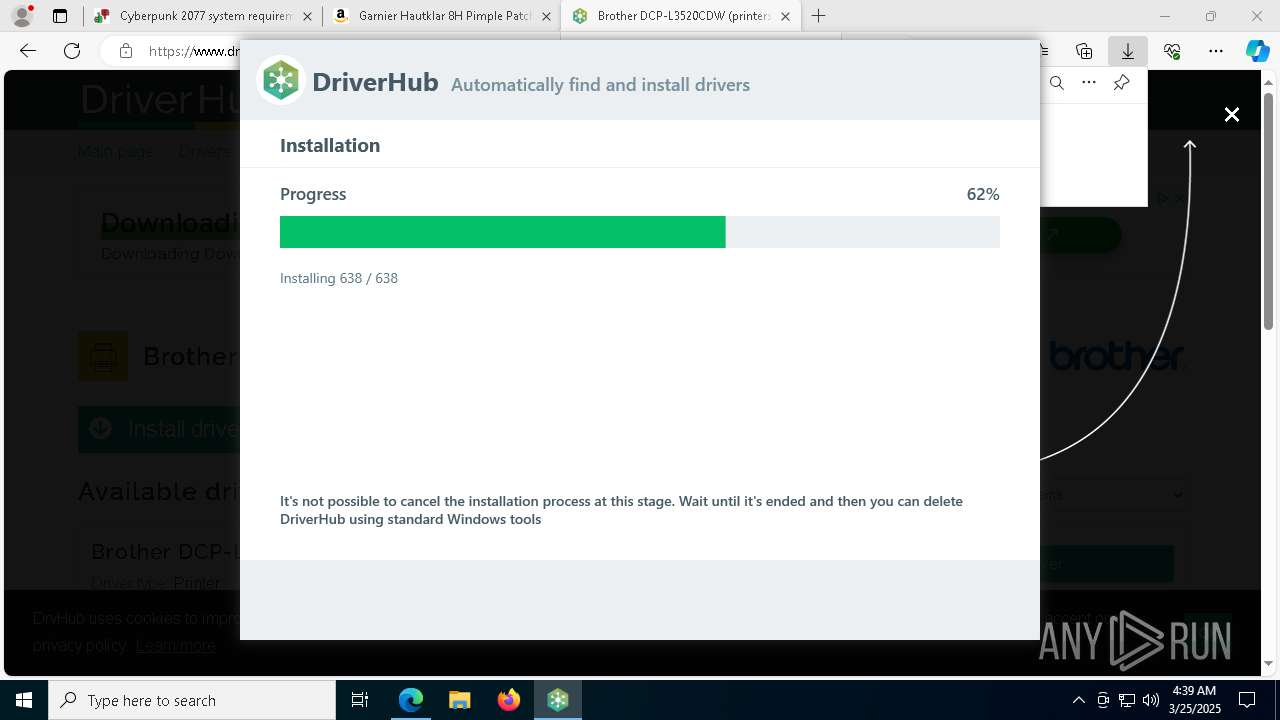The width and height of the screenshot is (1280, 720).
Task: Open the network tray icon
Action: point(1127,700)
